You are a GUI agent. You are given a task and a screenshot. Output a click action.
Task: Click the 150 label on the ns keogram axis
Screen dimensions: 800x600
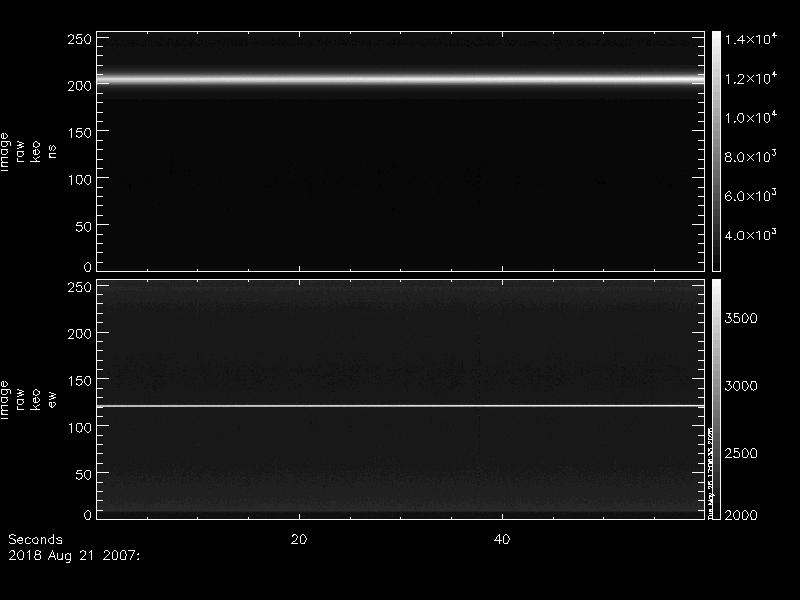tap(80, 133)
